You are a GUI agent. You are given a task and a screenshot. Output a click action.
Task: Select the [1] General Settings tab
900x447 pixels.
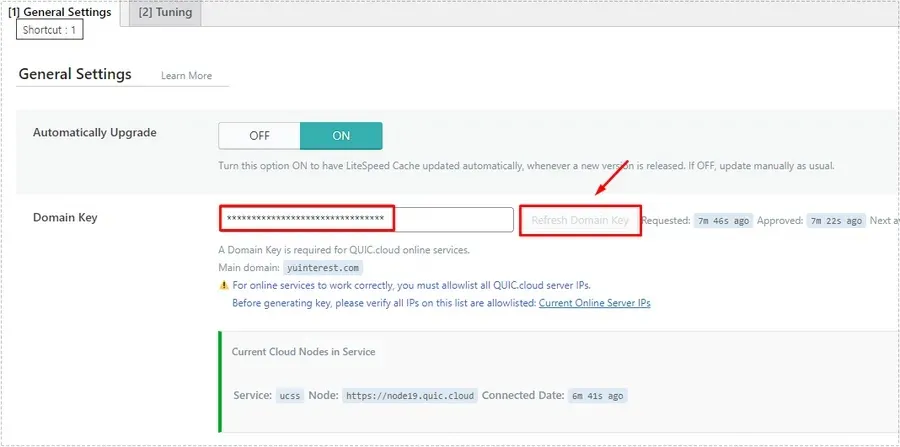pos(60,12)
